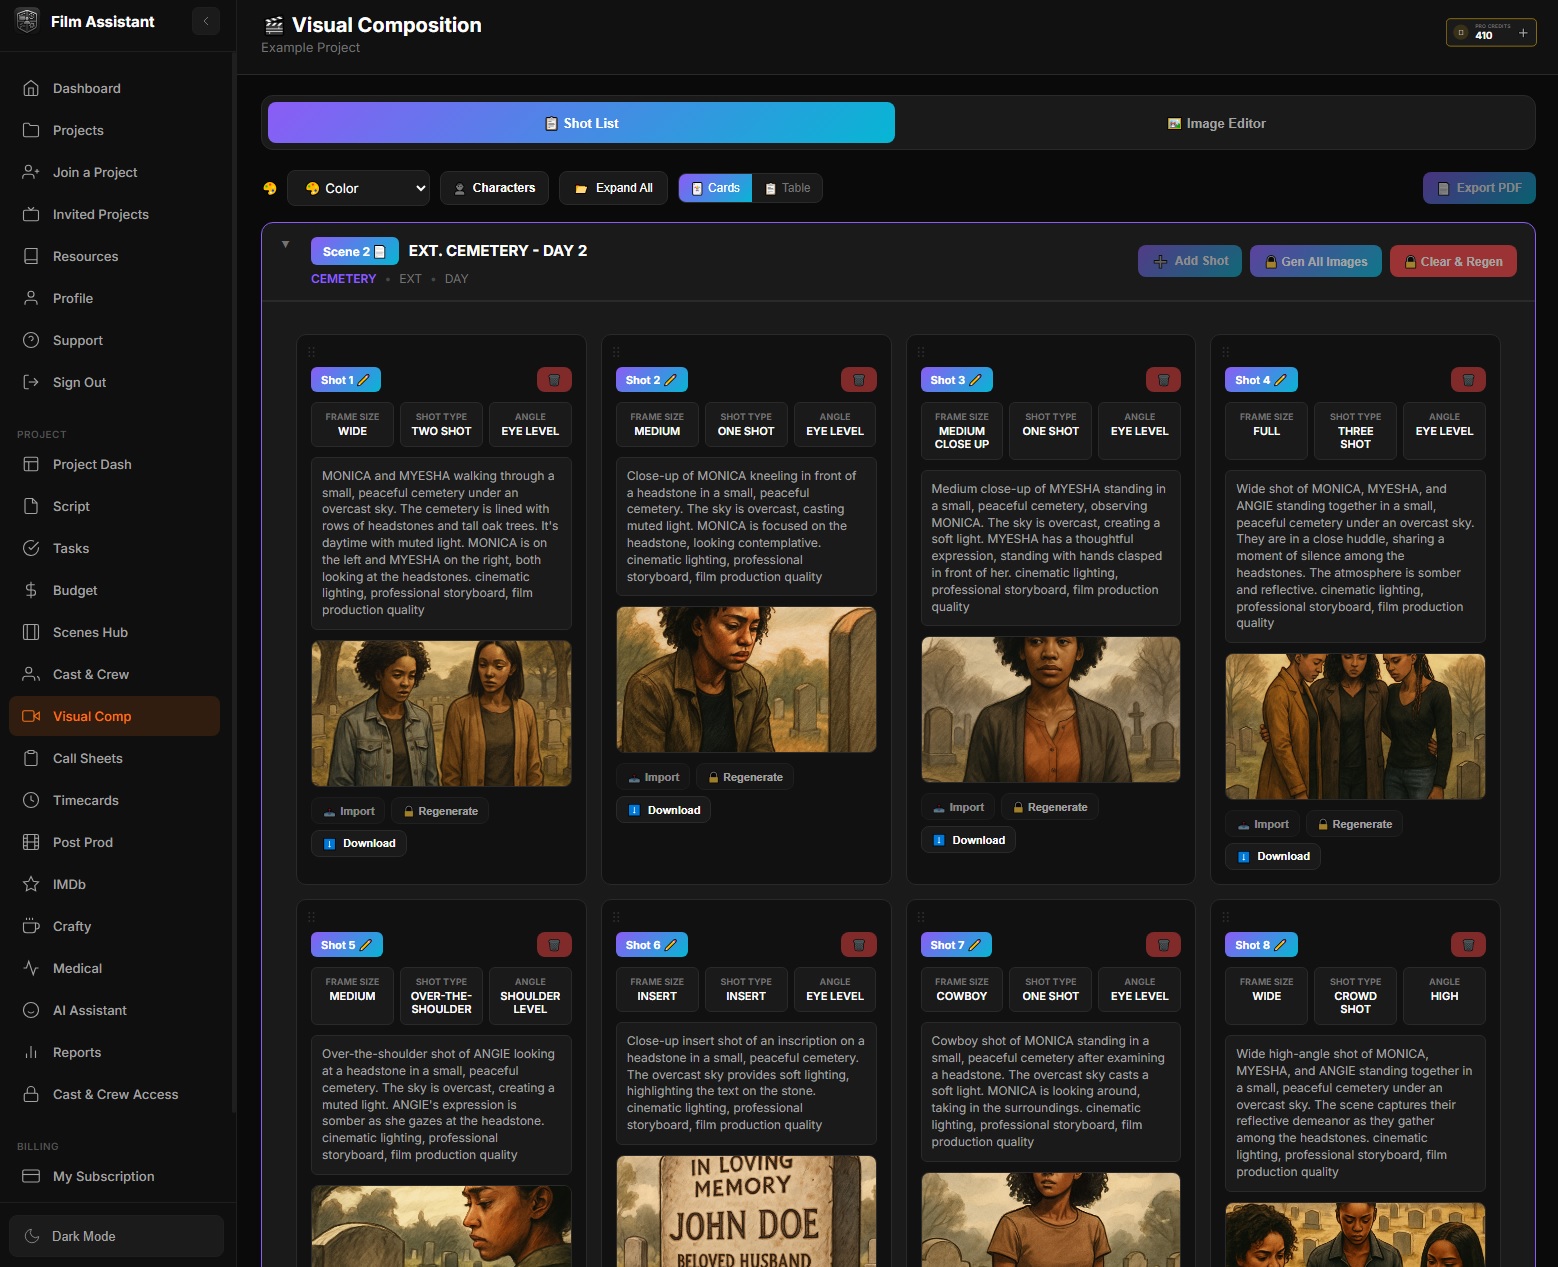Download the Shot 3 image

(x=968, y=840)
